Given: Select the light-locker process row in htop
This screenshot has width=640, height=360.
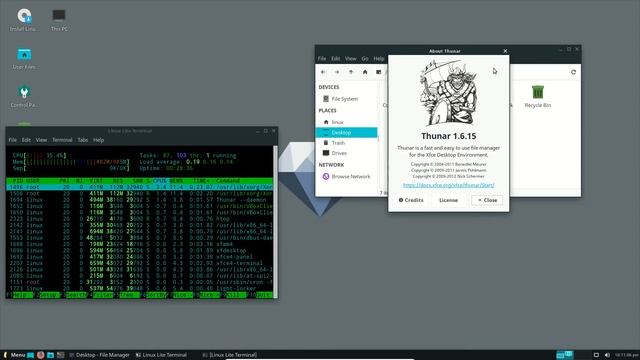Looking at the screenshot, I should point(139,289).
